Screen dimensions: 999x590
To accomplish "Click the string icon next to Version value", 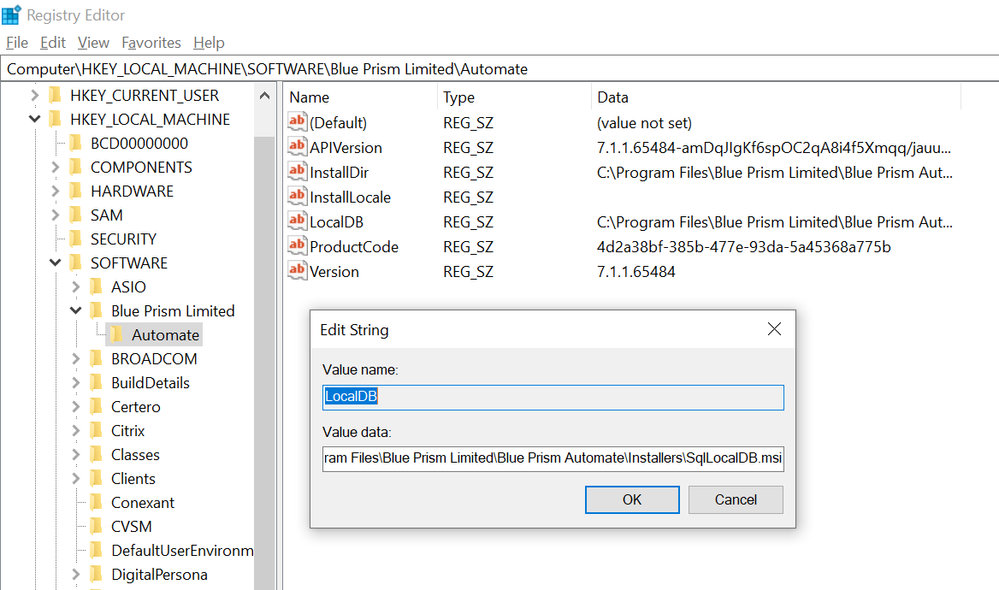I will point(297,271).
